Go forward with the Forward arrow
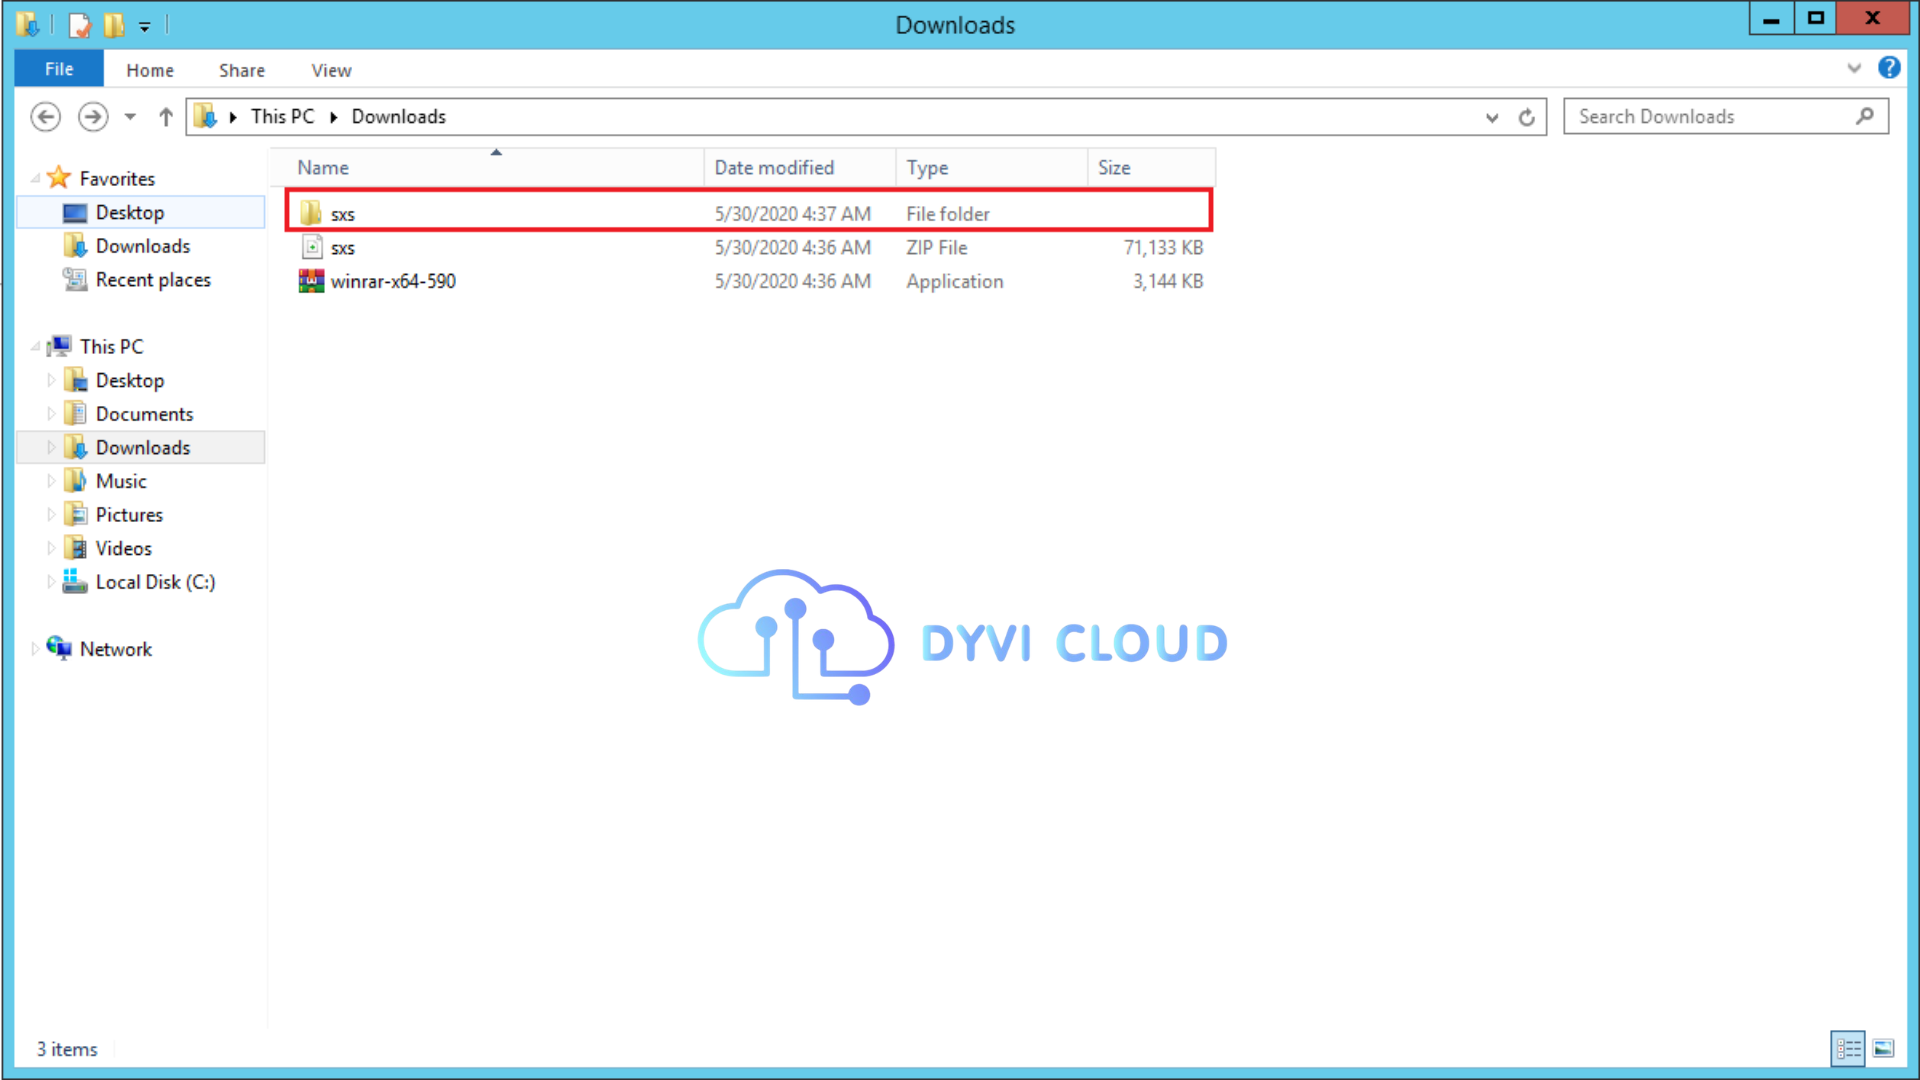This screenshot has width=1920, height=1080. click(x=93, y=117)
